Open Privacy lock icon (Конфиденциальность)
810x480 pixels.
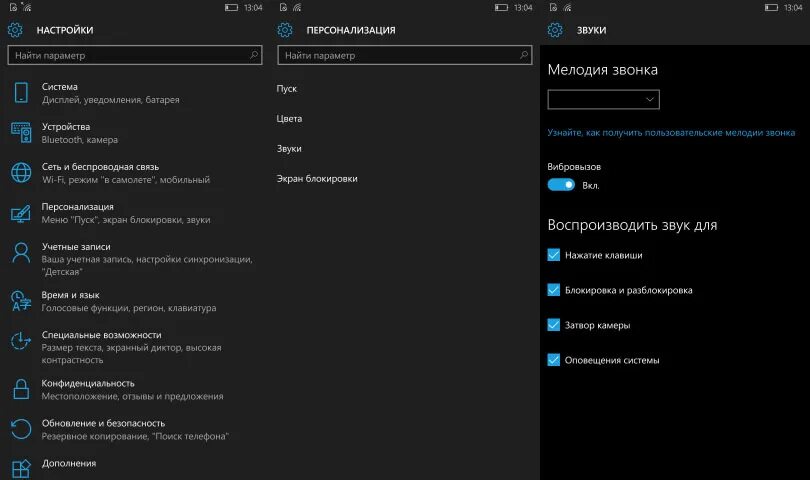click(x=21, y=389)
